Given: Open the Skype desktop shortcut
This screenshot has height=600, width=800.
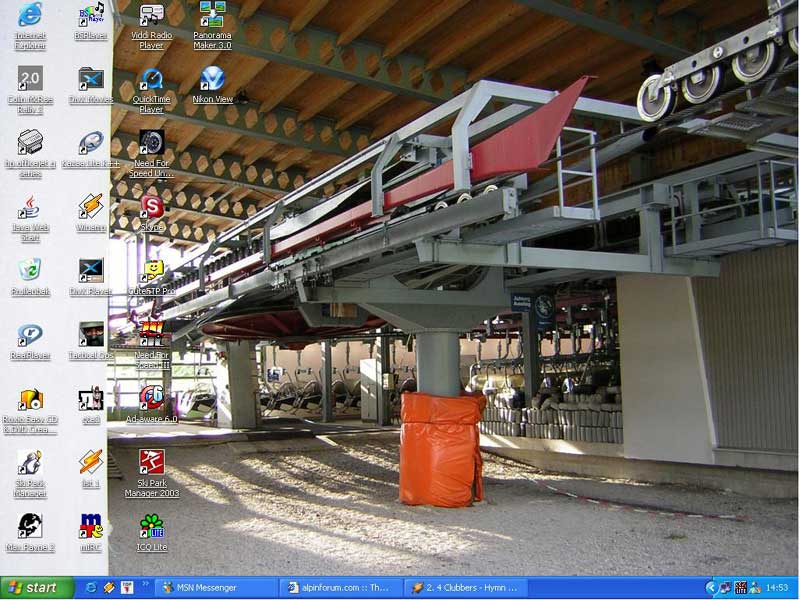Looking at the screenshot, I should [x=152, y=207].
